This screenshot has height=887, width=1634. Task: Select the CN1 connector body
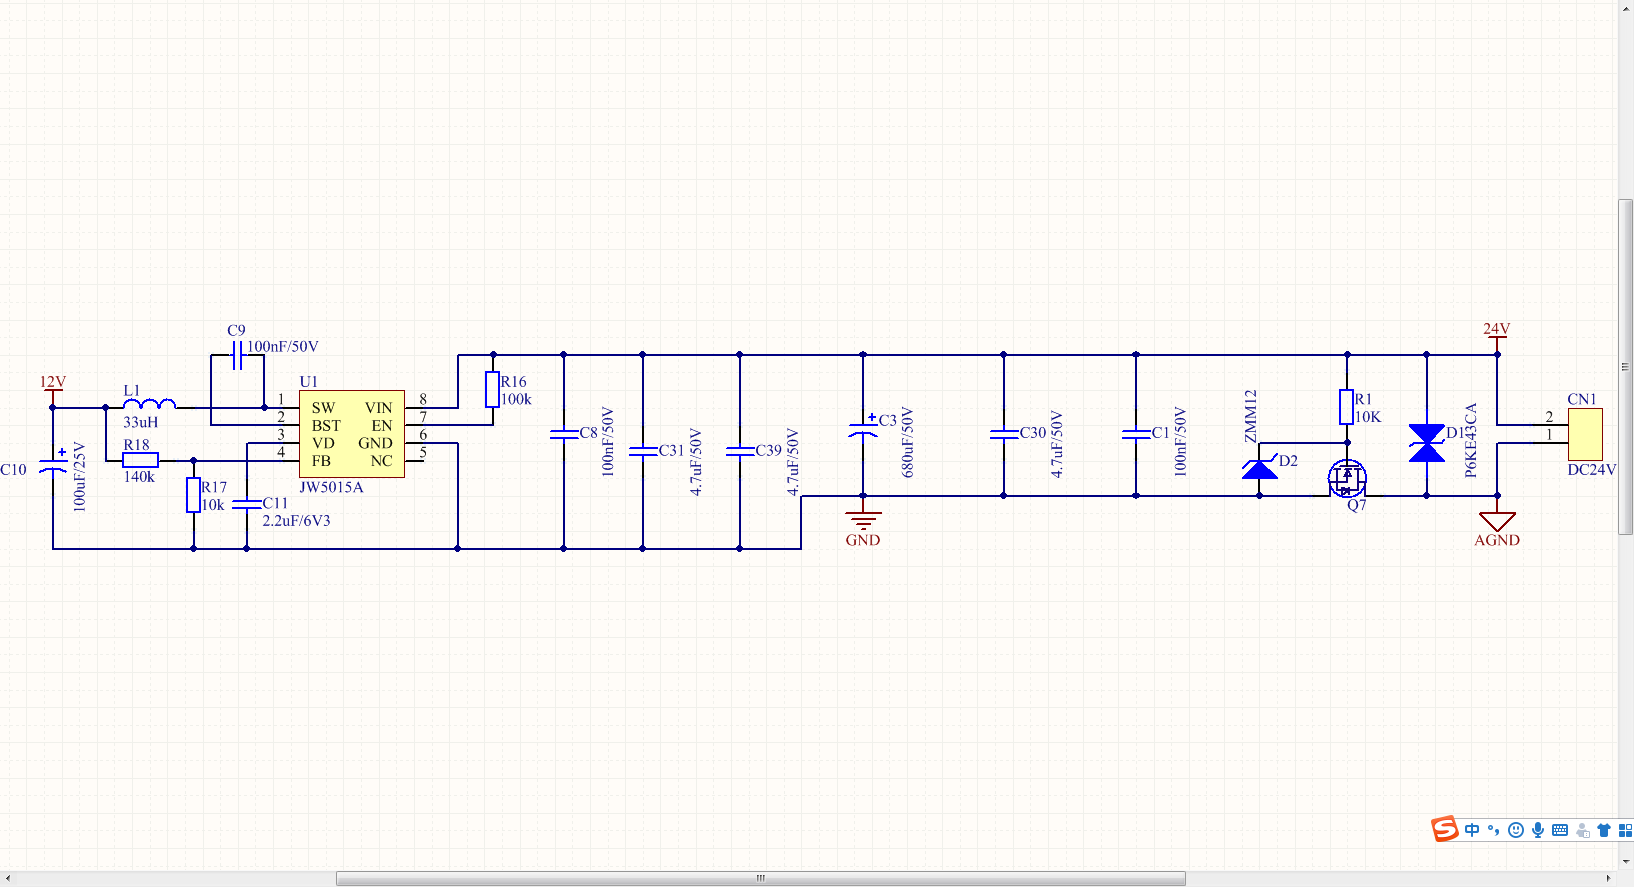[x=1585, y=434]
